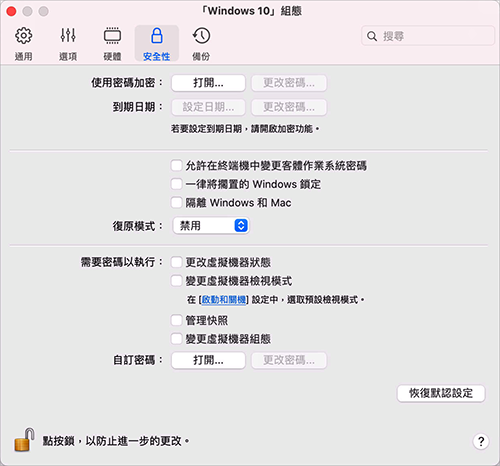
Task: Click the padlock icon to prevent changes
Action: tap(24, 440)
